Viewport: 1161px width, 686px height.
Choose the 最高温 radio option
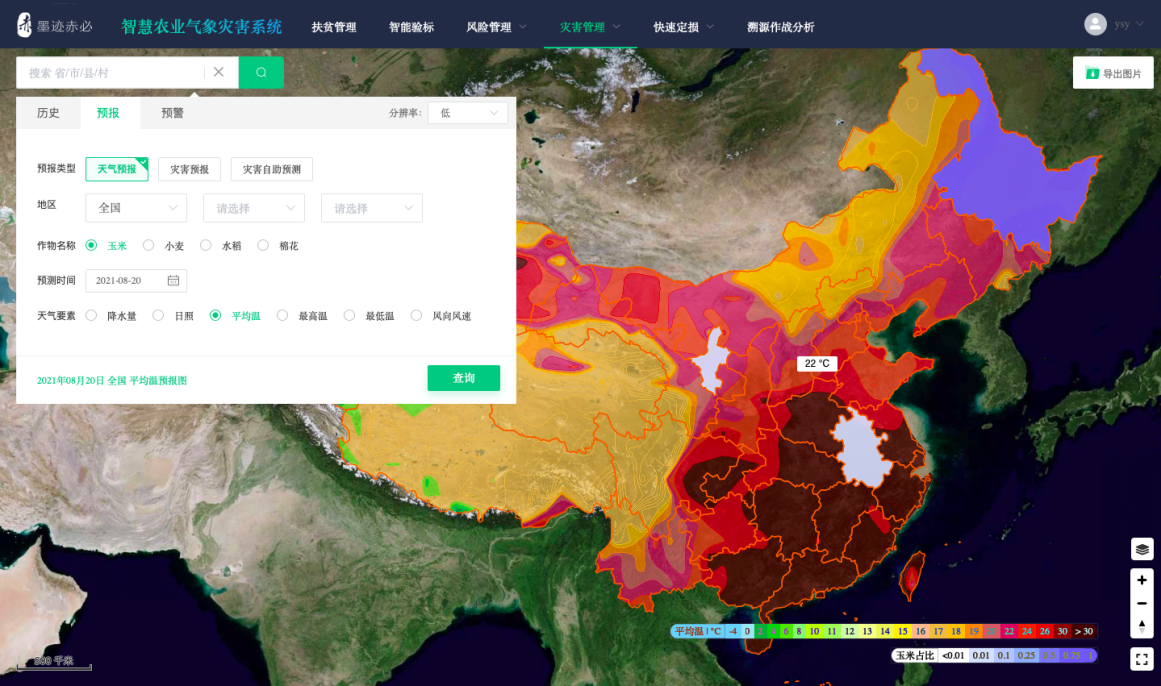[282, 316]
